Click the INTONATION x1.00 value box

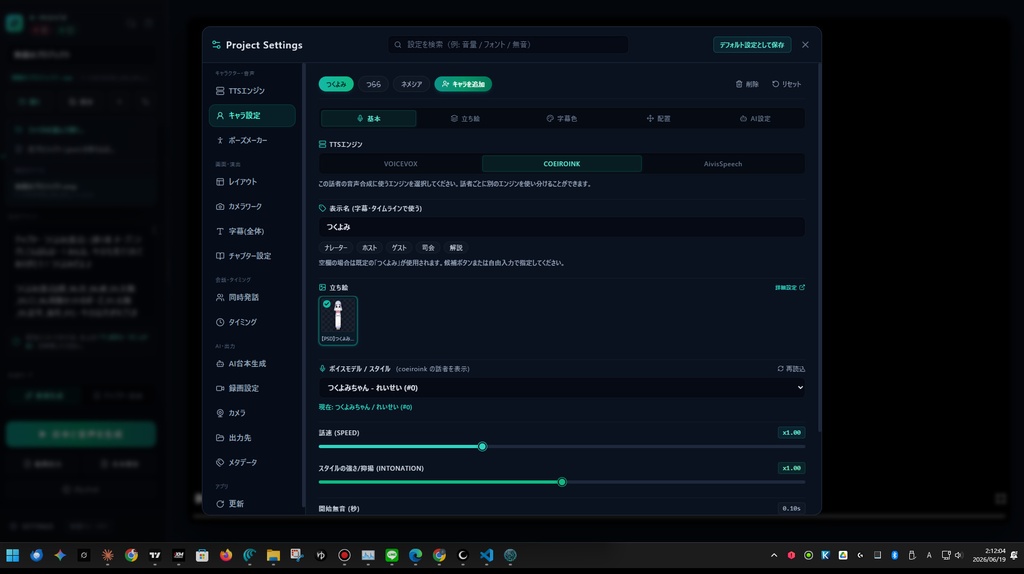(x=792, y=468)
